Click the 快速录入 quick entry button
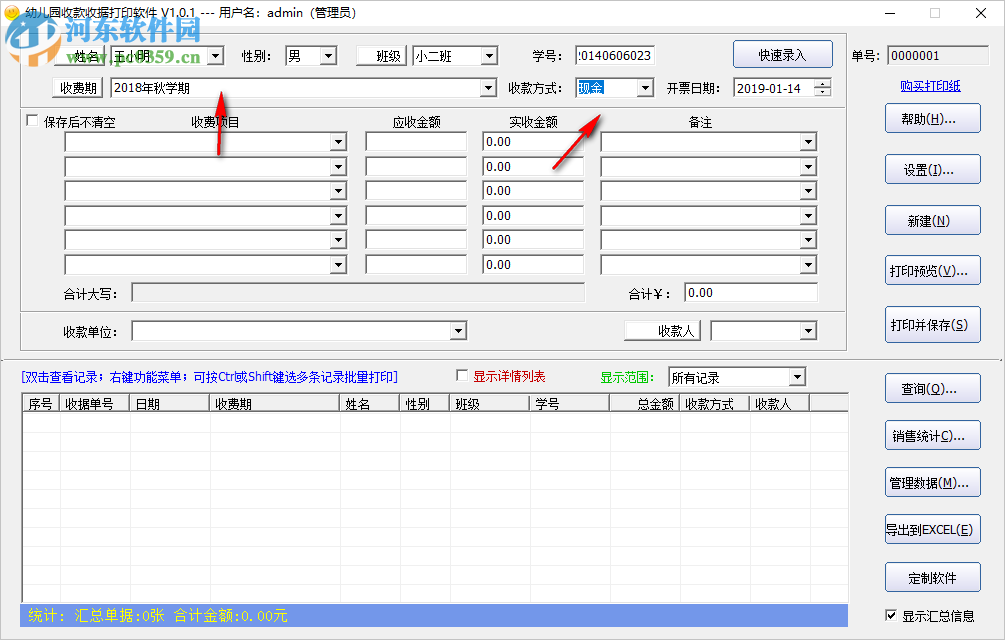The height and width of the screenshot is (640, 1005). pos(783,55)
